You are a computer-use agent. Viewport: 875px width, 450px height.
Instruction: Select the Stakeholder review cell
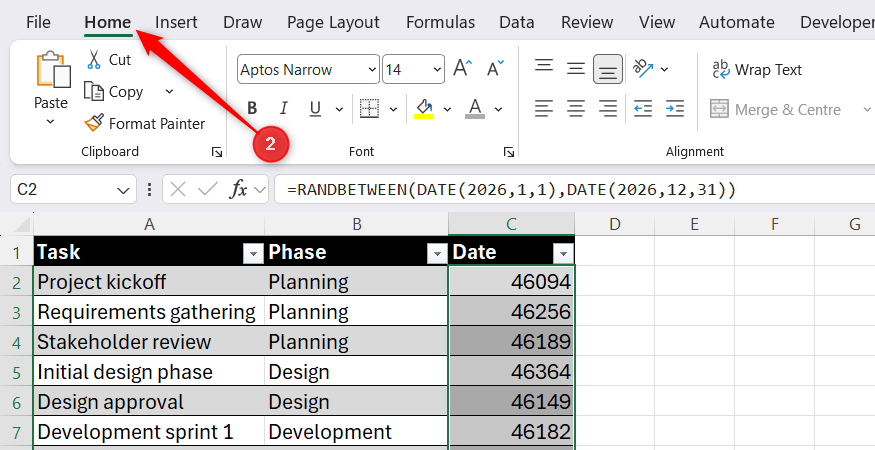(148, 342)
